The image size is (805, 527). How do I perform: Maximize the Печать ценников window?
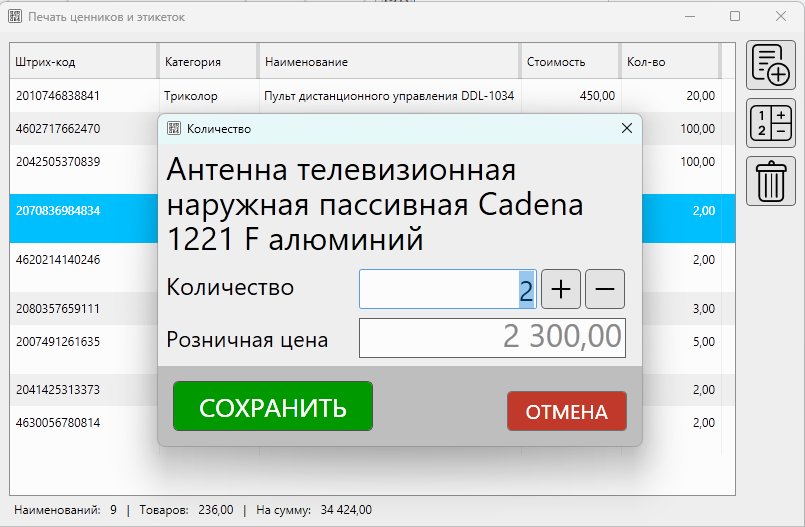coord(735,17)
